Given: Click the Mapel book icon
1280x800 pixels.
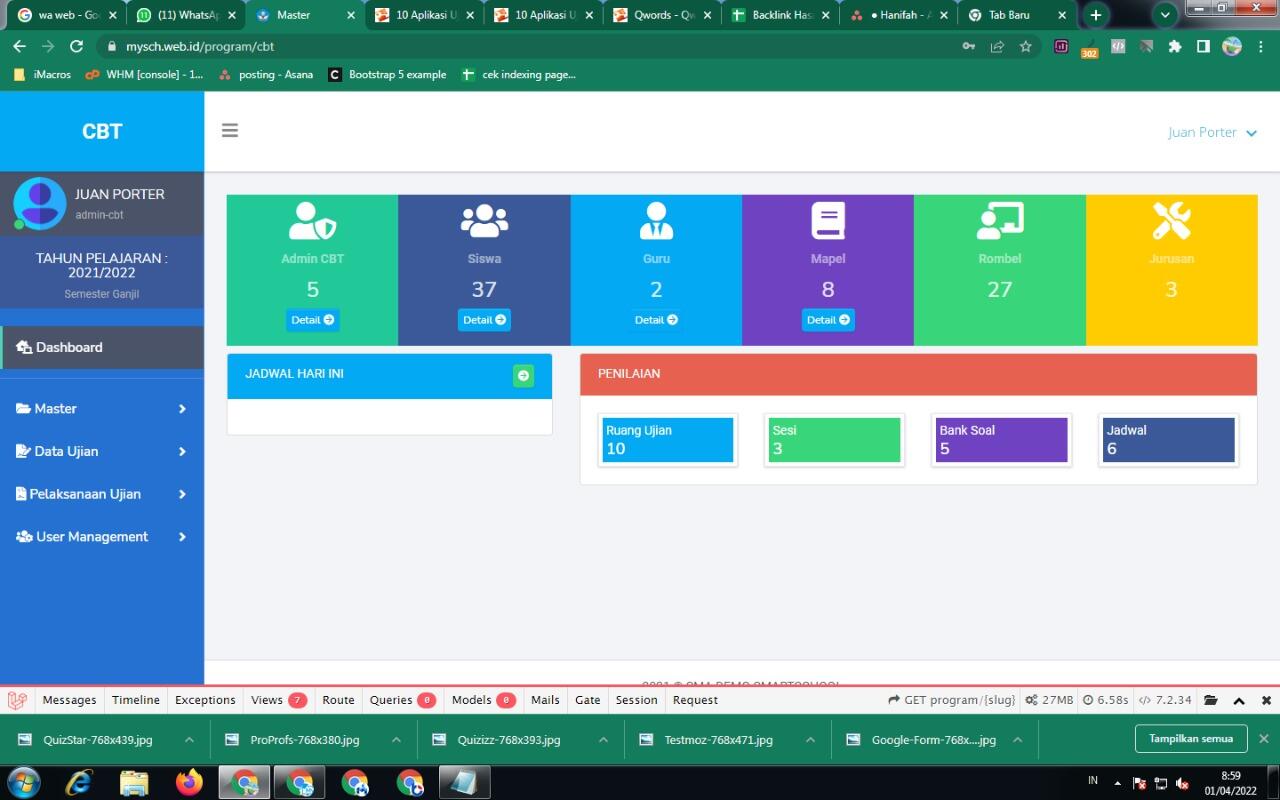Looking at the screenshot, I should coord(828,221).
